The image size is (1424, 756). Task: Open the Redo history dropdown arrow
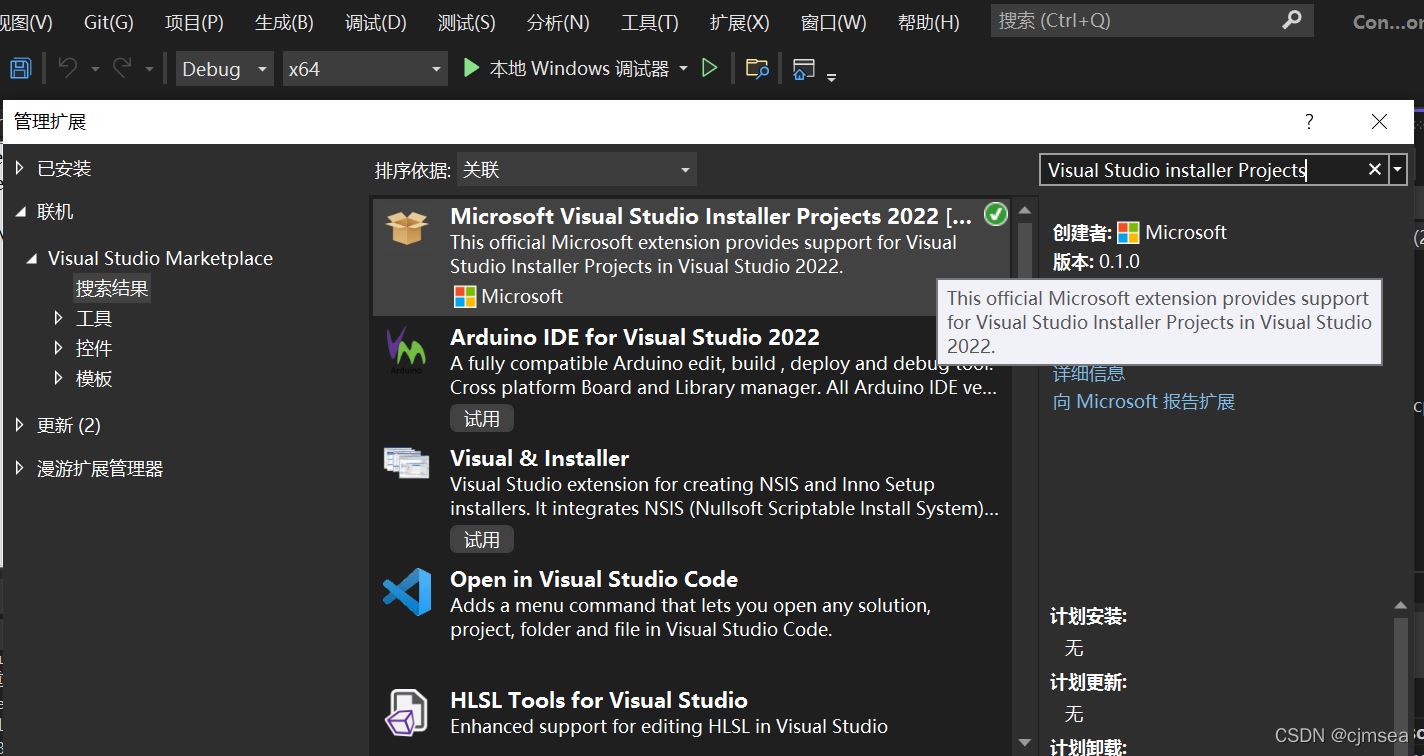(x=149, y=69)
